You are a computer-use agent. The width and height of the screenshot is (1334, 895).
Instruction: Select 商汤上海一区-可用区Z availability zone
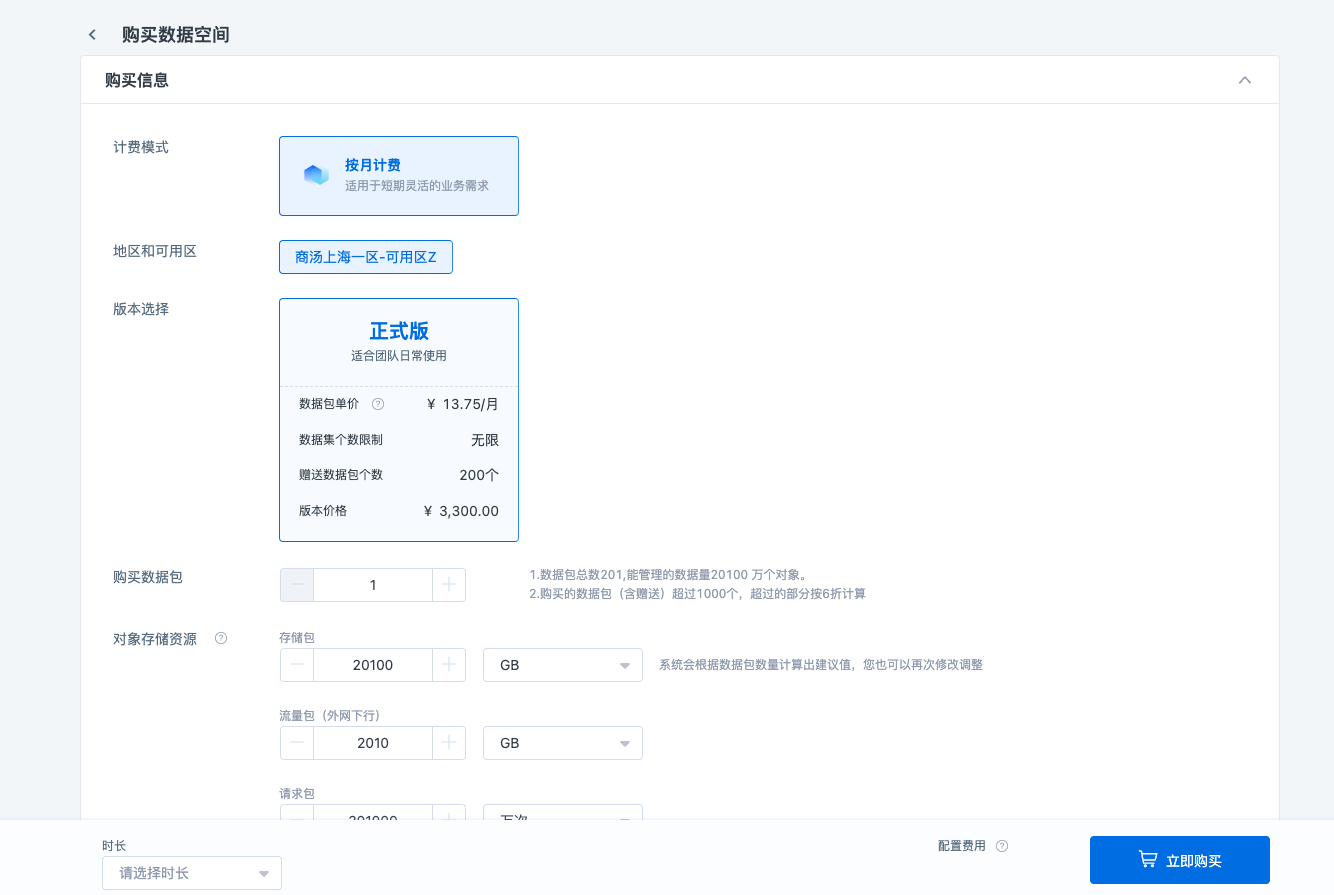point(366,257)
